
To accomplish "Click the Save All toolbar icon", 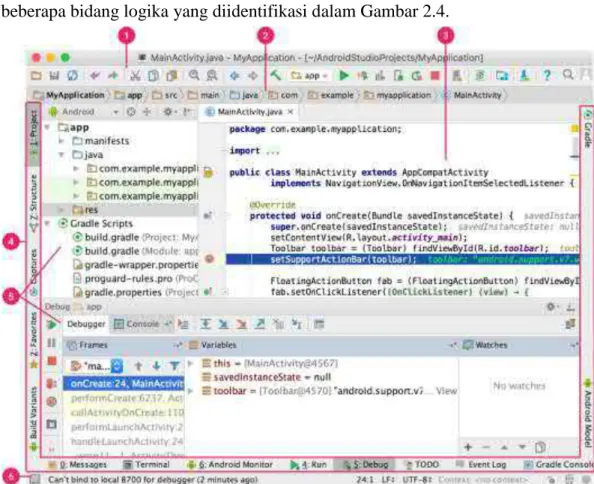I will point(55,76).
